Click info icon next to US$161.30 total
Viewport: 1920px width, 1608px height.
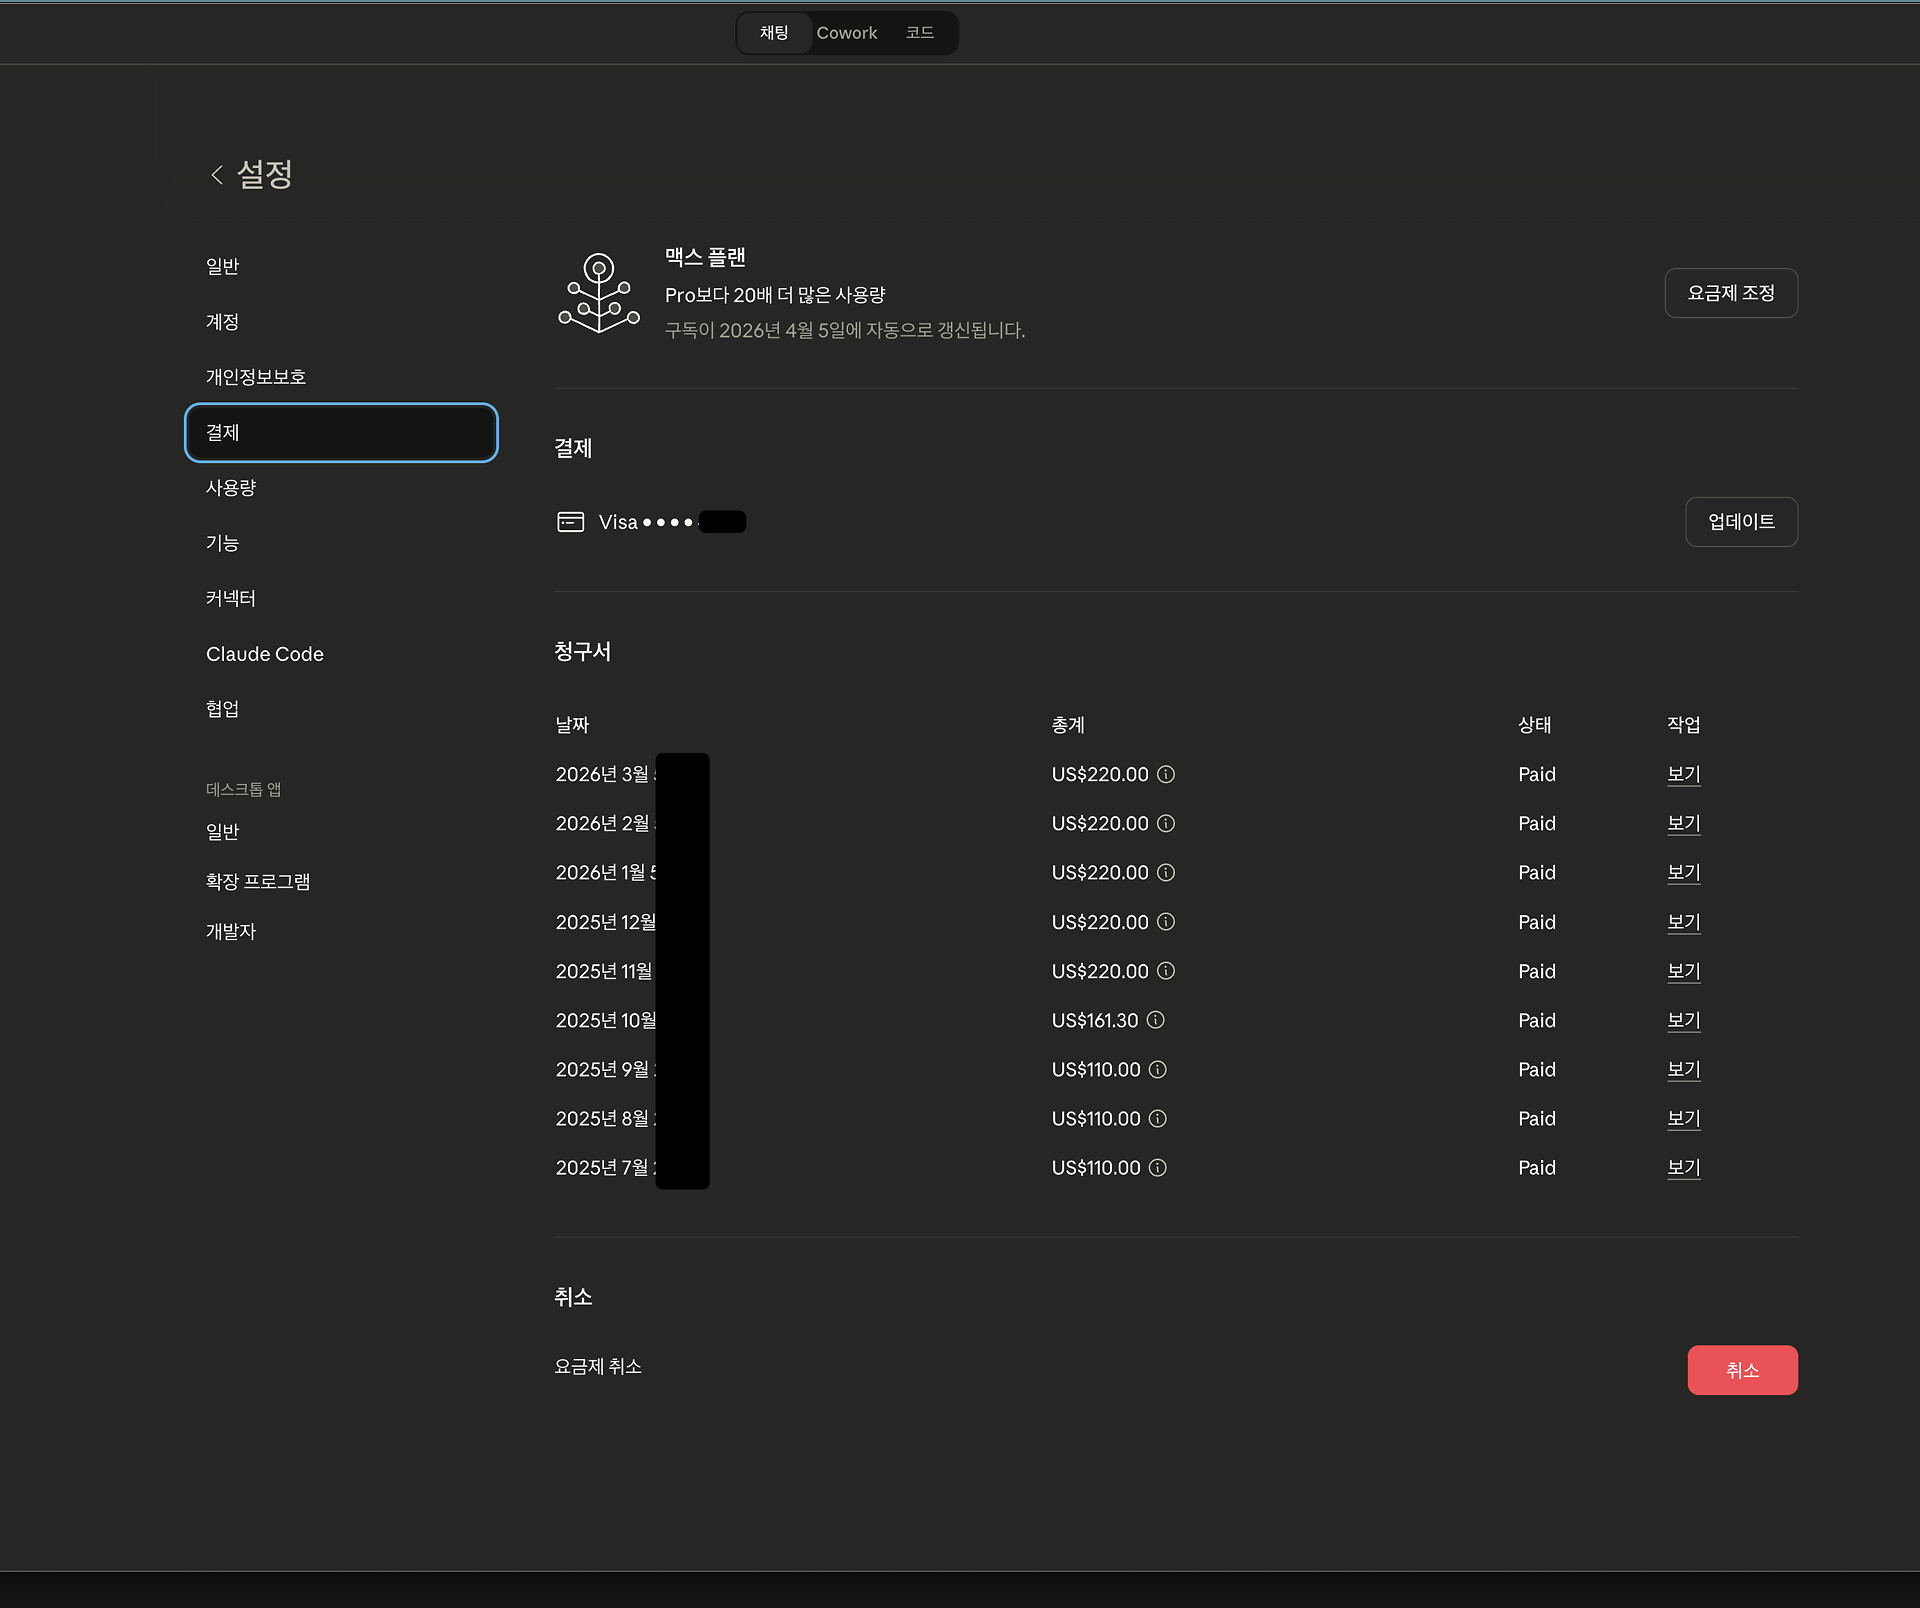point(1156,1020)
